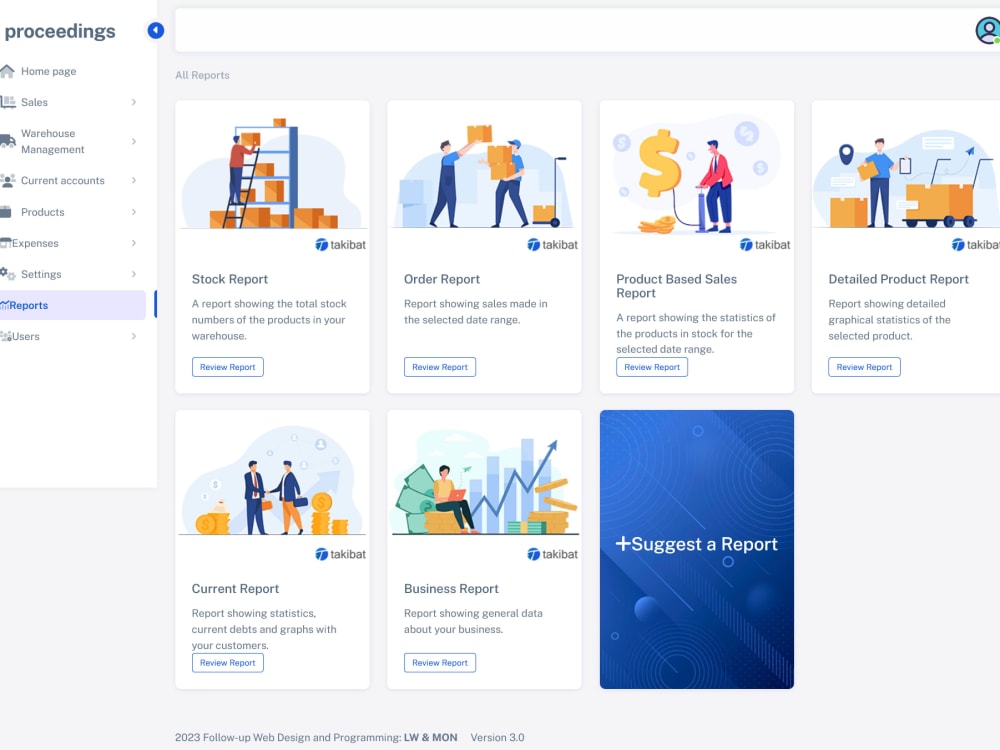Click the Current accounts people icon
The image size is (1000, 750).
(8, 180)
